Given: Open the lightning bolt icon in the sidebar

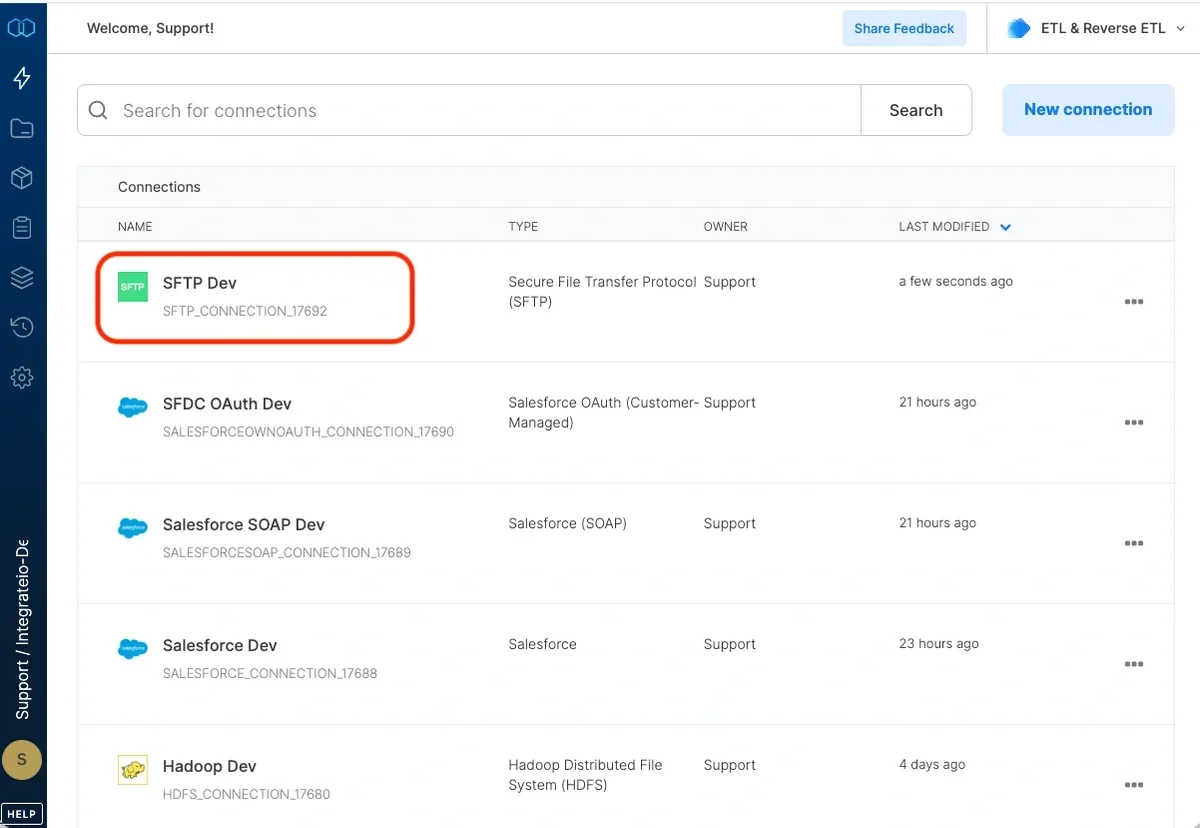Looking at the screenshot, I should [22, 78].
